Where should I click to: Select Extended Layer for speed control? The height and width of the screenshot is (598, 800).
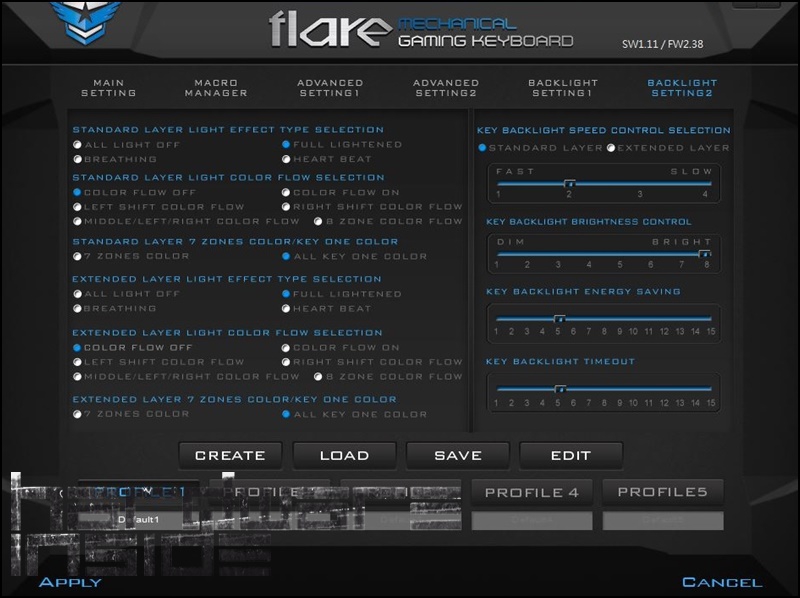(x=611, y=148)
